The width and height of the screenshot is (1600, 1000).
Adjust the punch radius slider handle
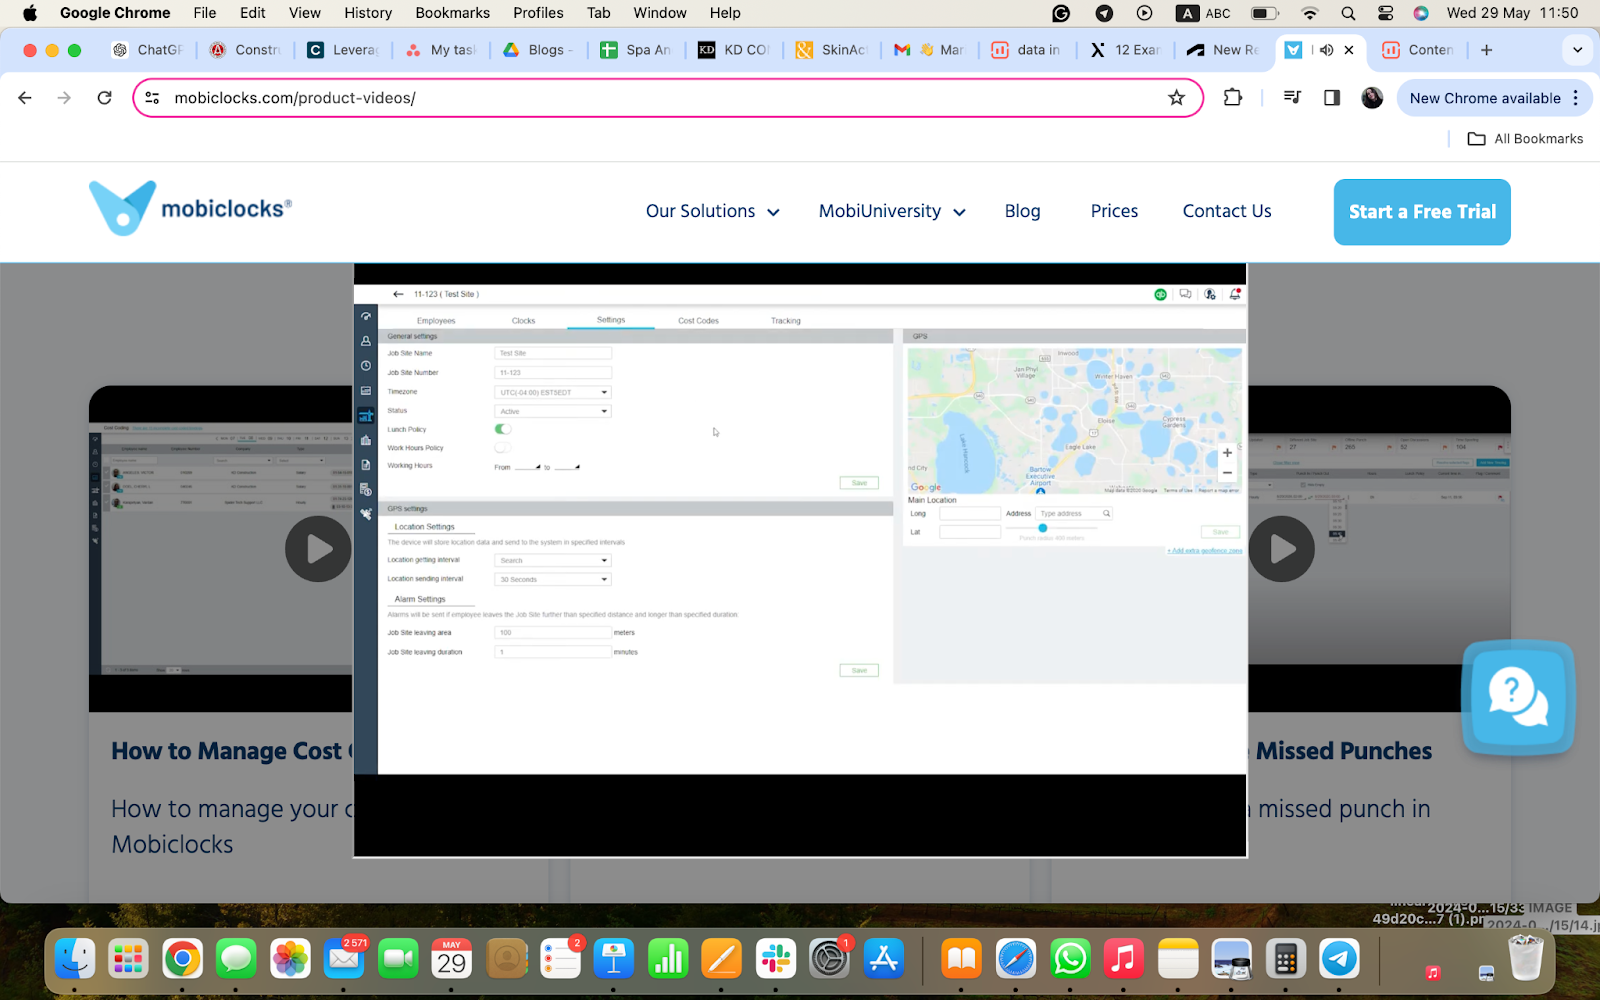pos(1042,528)
